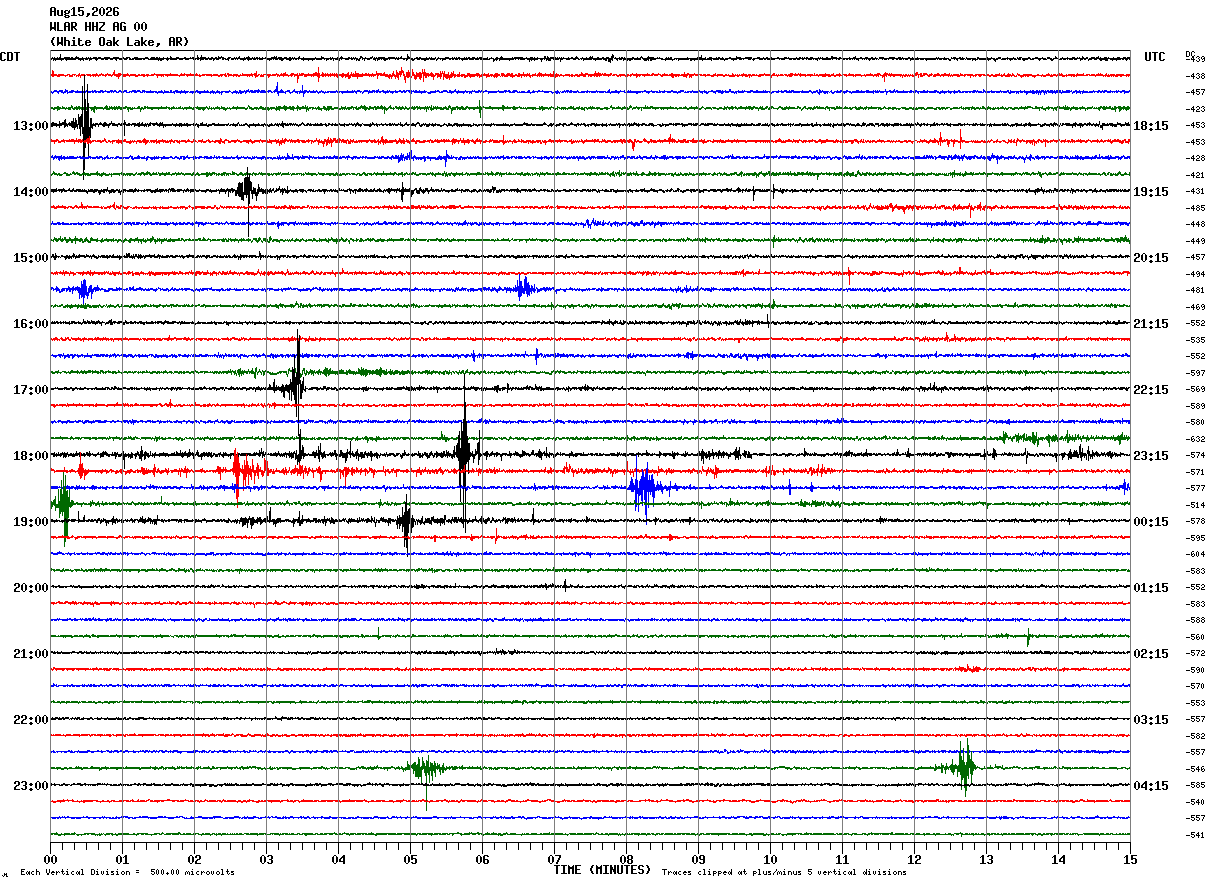Click the green burst at minute 05 near 23:00
The image size is (1210, 886).
coord(426,769)
